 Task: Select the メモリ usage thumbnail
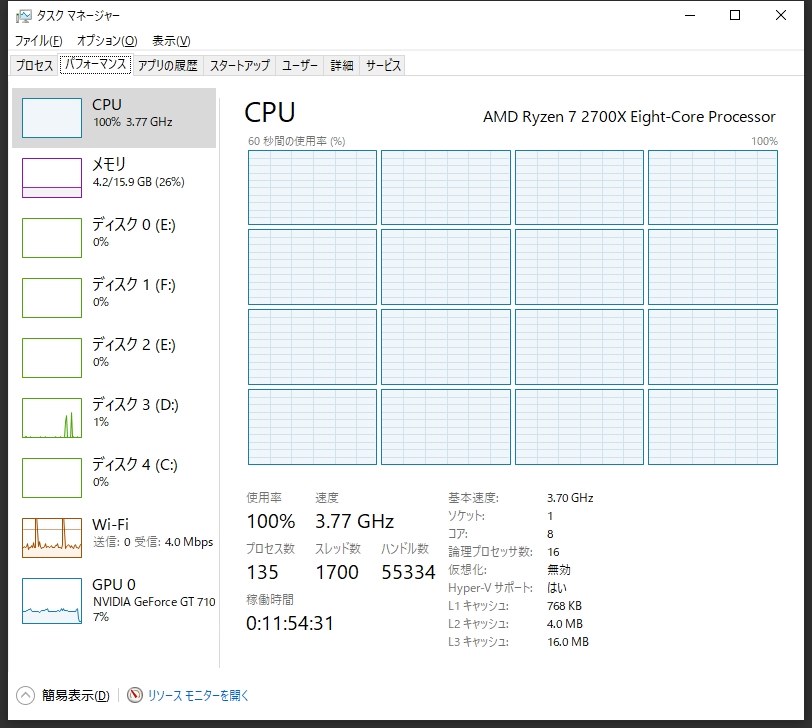point(52,178)
